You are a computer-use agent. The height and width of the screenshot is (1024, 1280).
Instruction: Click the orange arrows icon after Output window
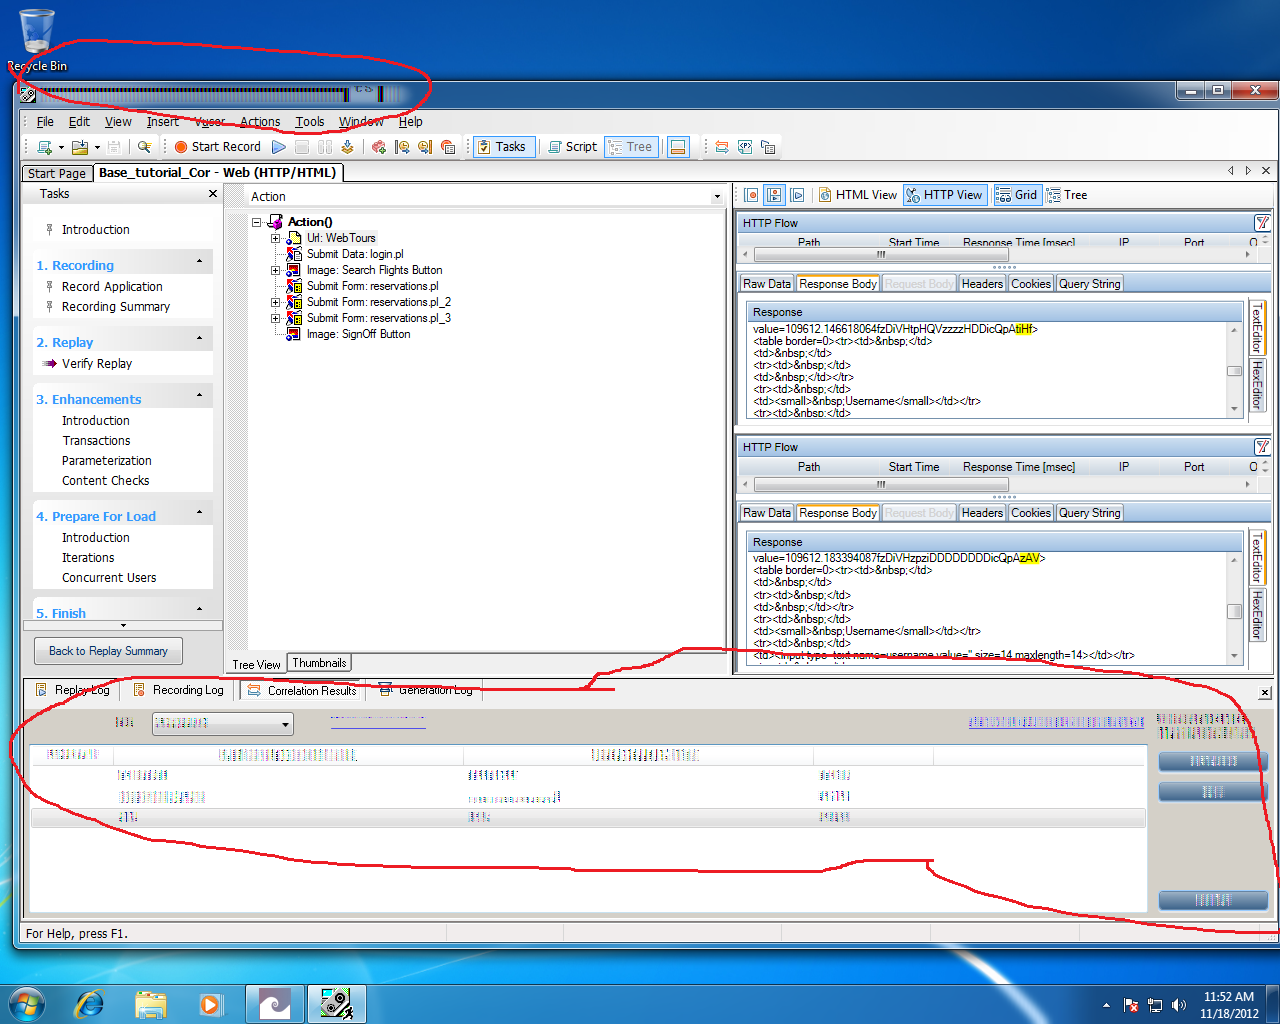click(722, 147)
